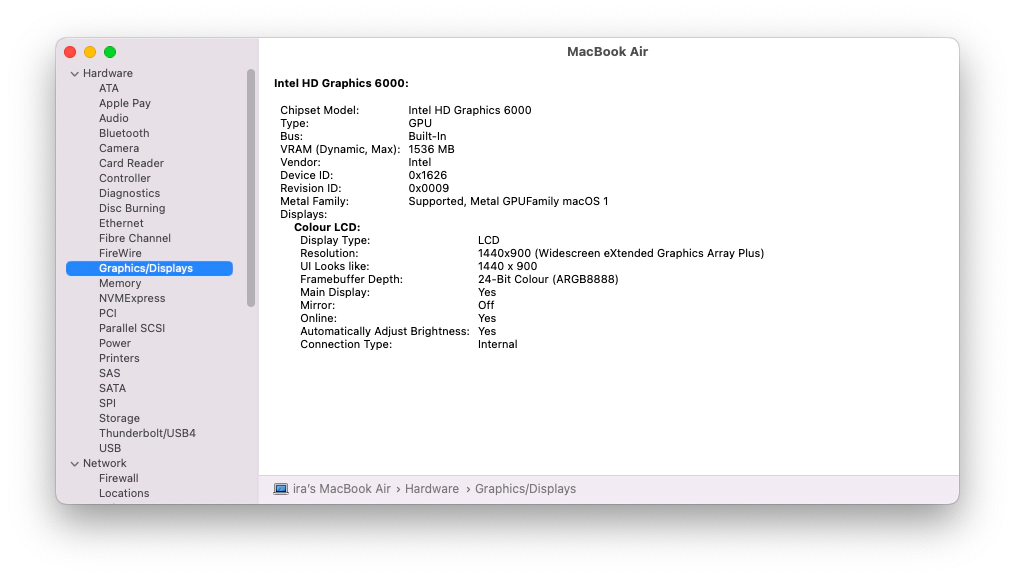The height and width of the screenshot is (578, 1015).
Task: Open the SAS entry
Action: pyautogui.click(x=109, y=373)
